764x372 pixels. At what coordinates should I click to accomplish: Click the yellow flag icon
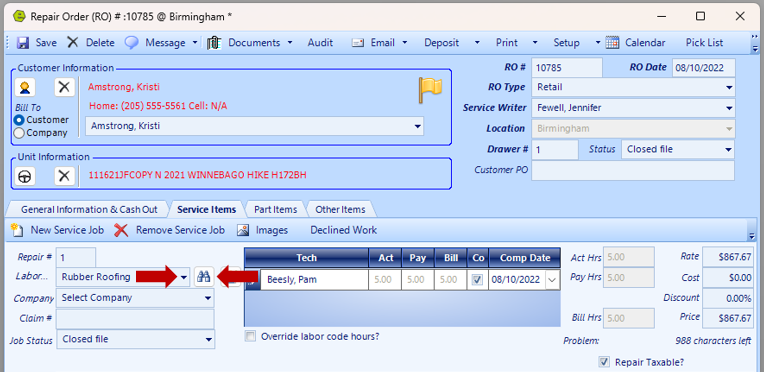coord(430,90)
